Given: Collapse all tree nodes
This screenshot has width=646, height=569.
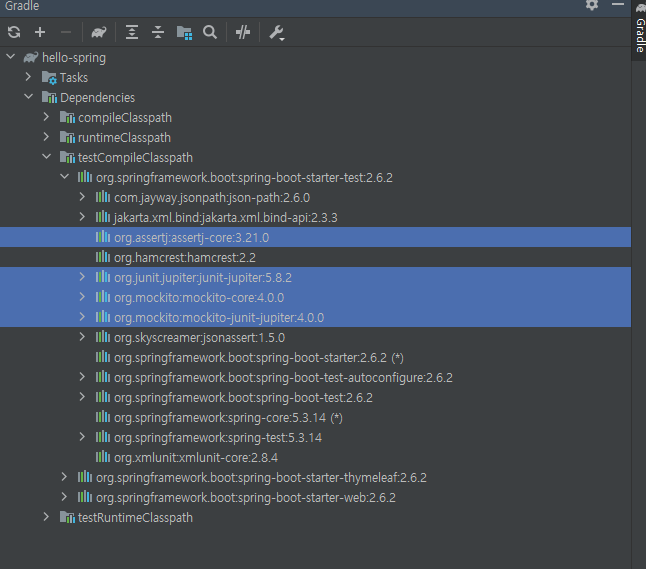Looking at the screenshot, I should pos(158,32).
